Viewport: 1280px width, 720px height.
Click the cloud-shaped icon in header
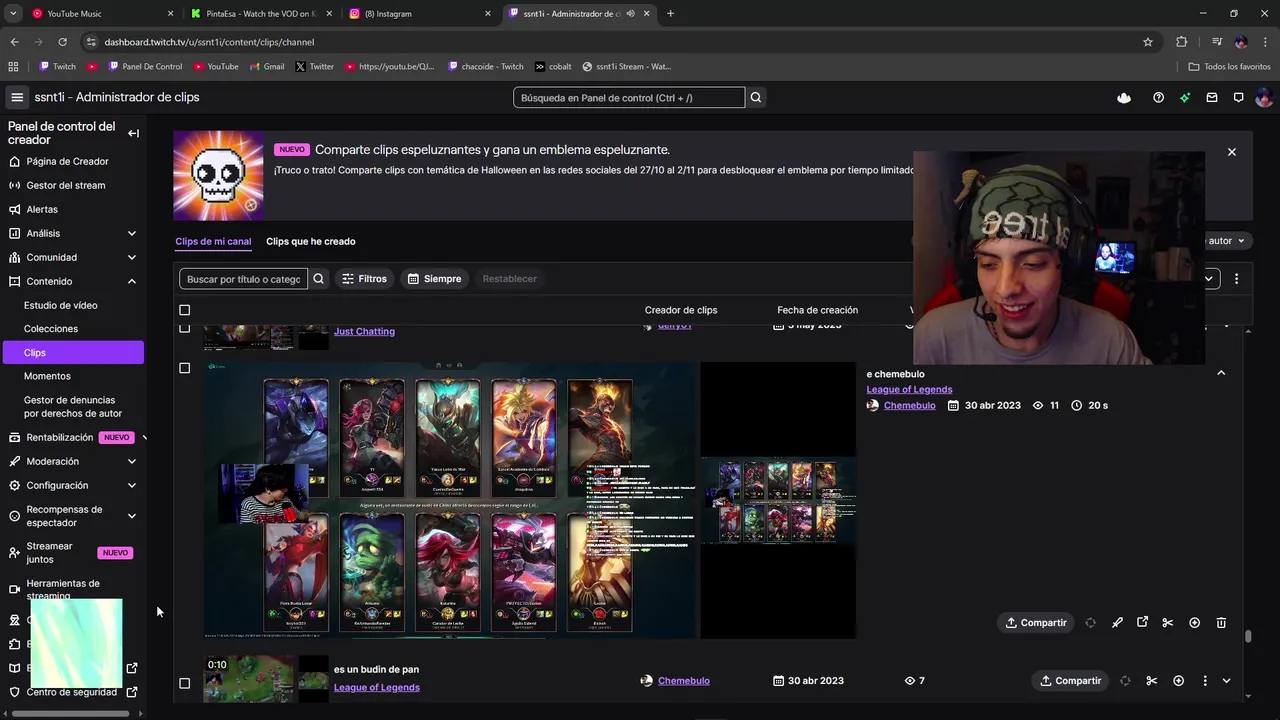click(1124, 97)
